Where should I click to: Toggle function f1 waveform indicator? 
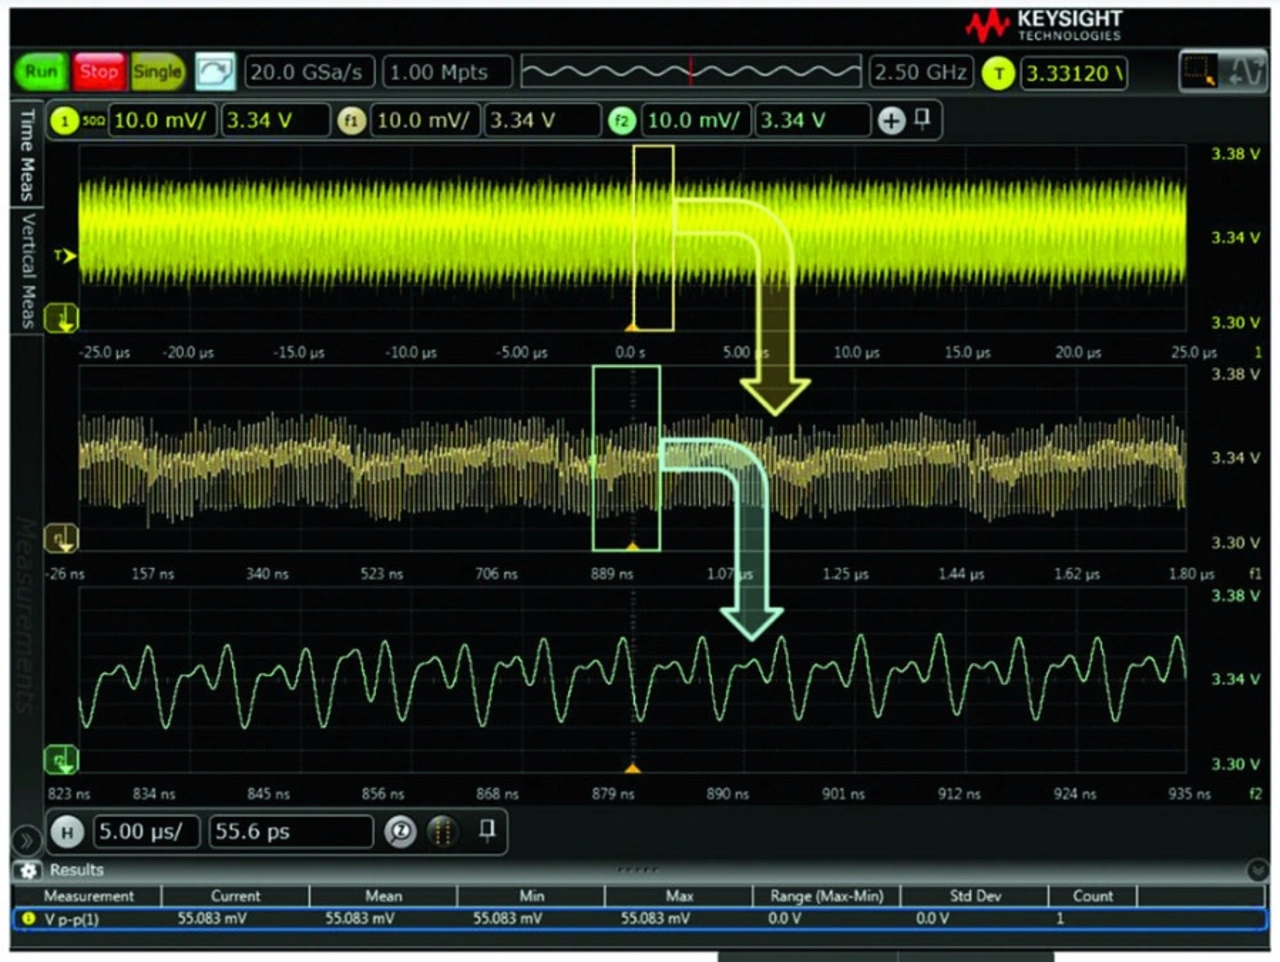(x=350, y=121)
